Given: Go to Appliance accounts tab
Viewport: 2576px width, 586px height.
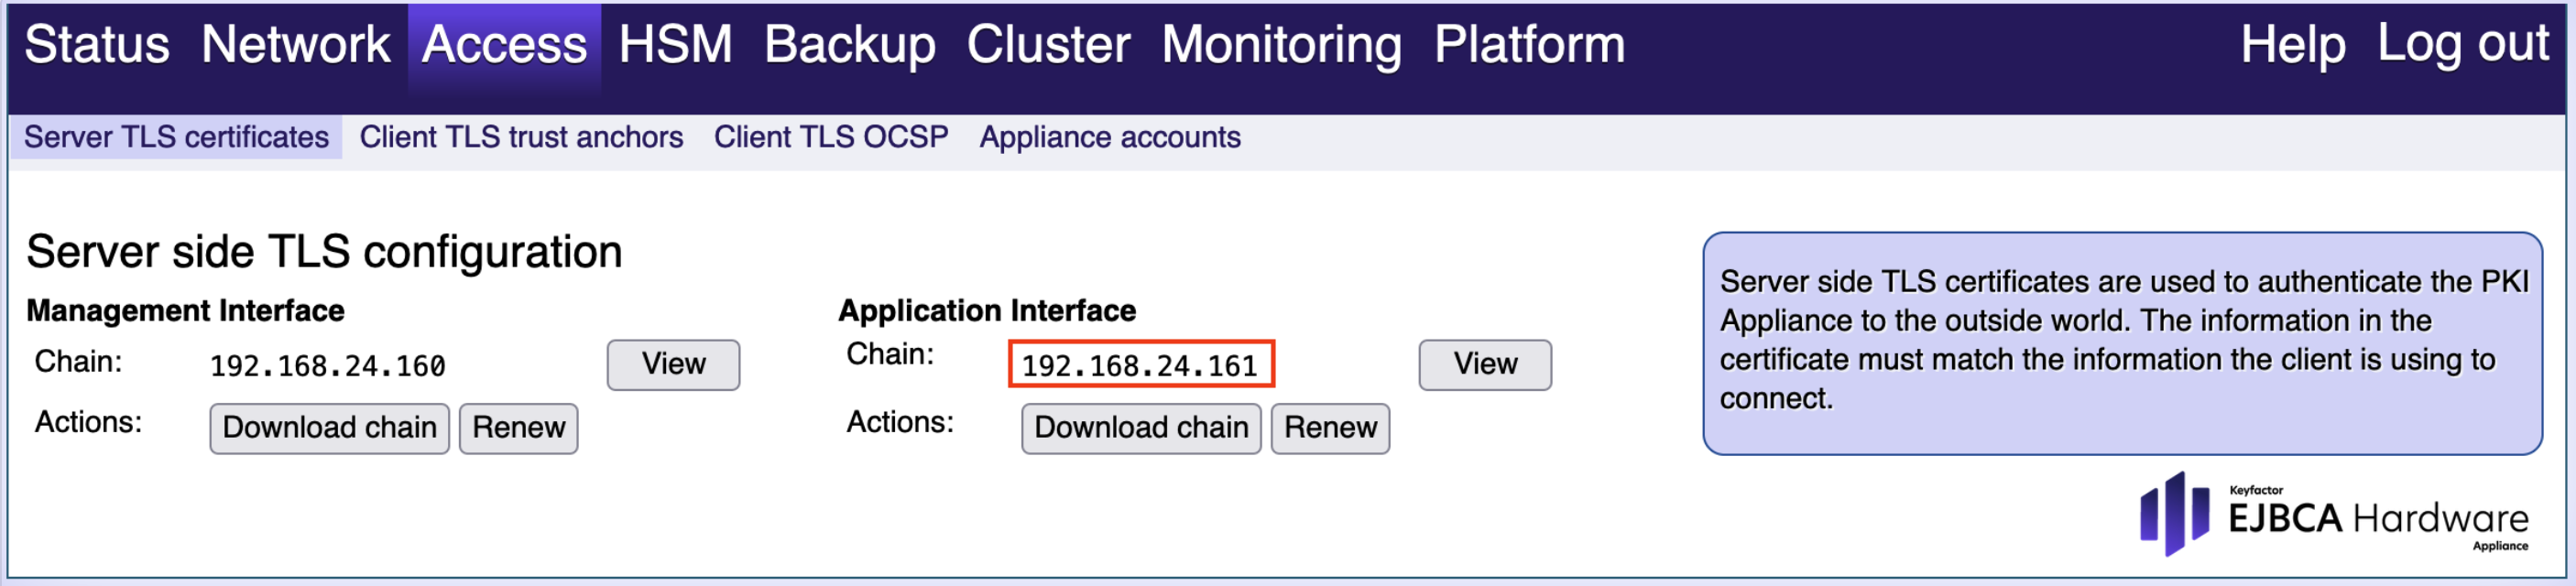Looking at the screenshot, I should pos(1109,137).
